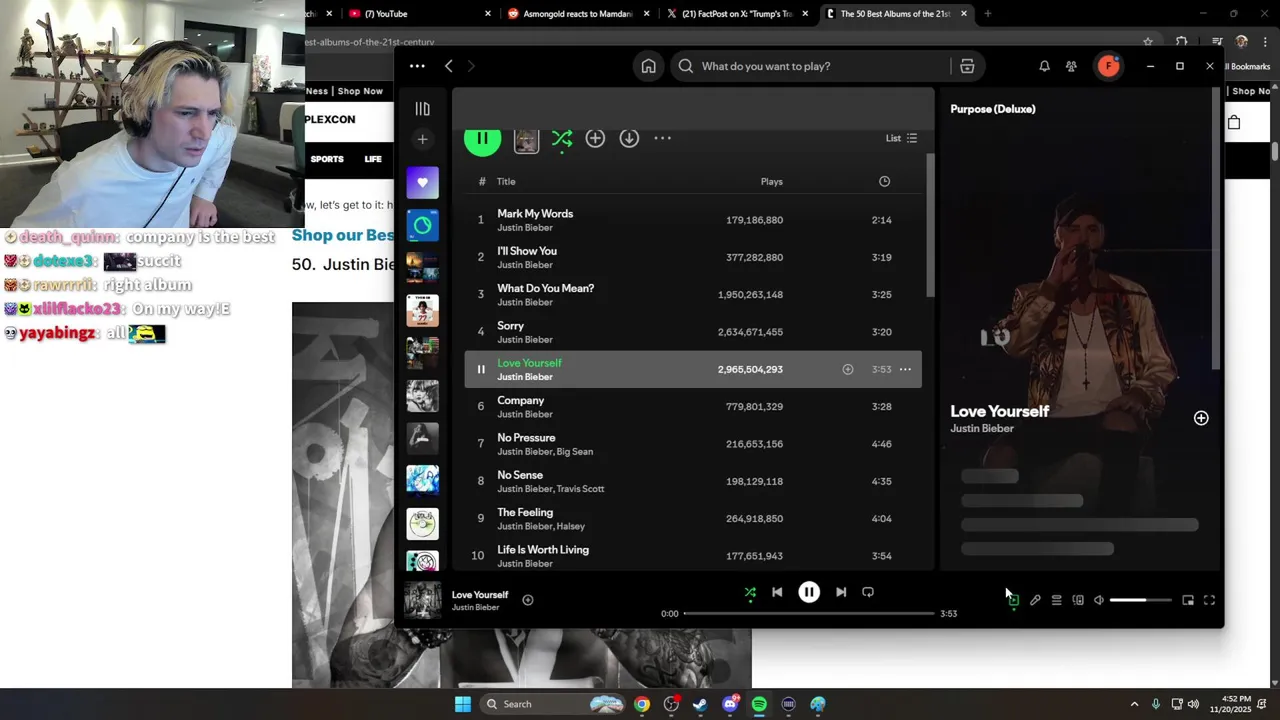1280x720 pixels.
Task: Open Chrome from the Windows taskbar
Action: pyautogui.click(x=642, y=704)
